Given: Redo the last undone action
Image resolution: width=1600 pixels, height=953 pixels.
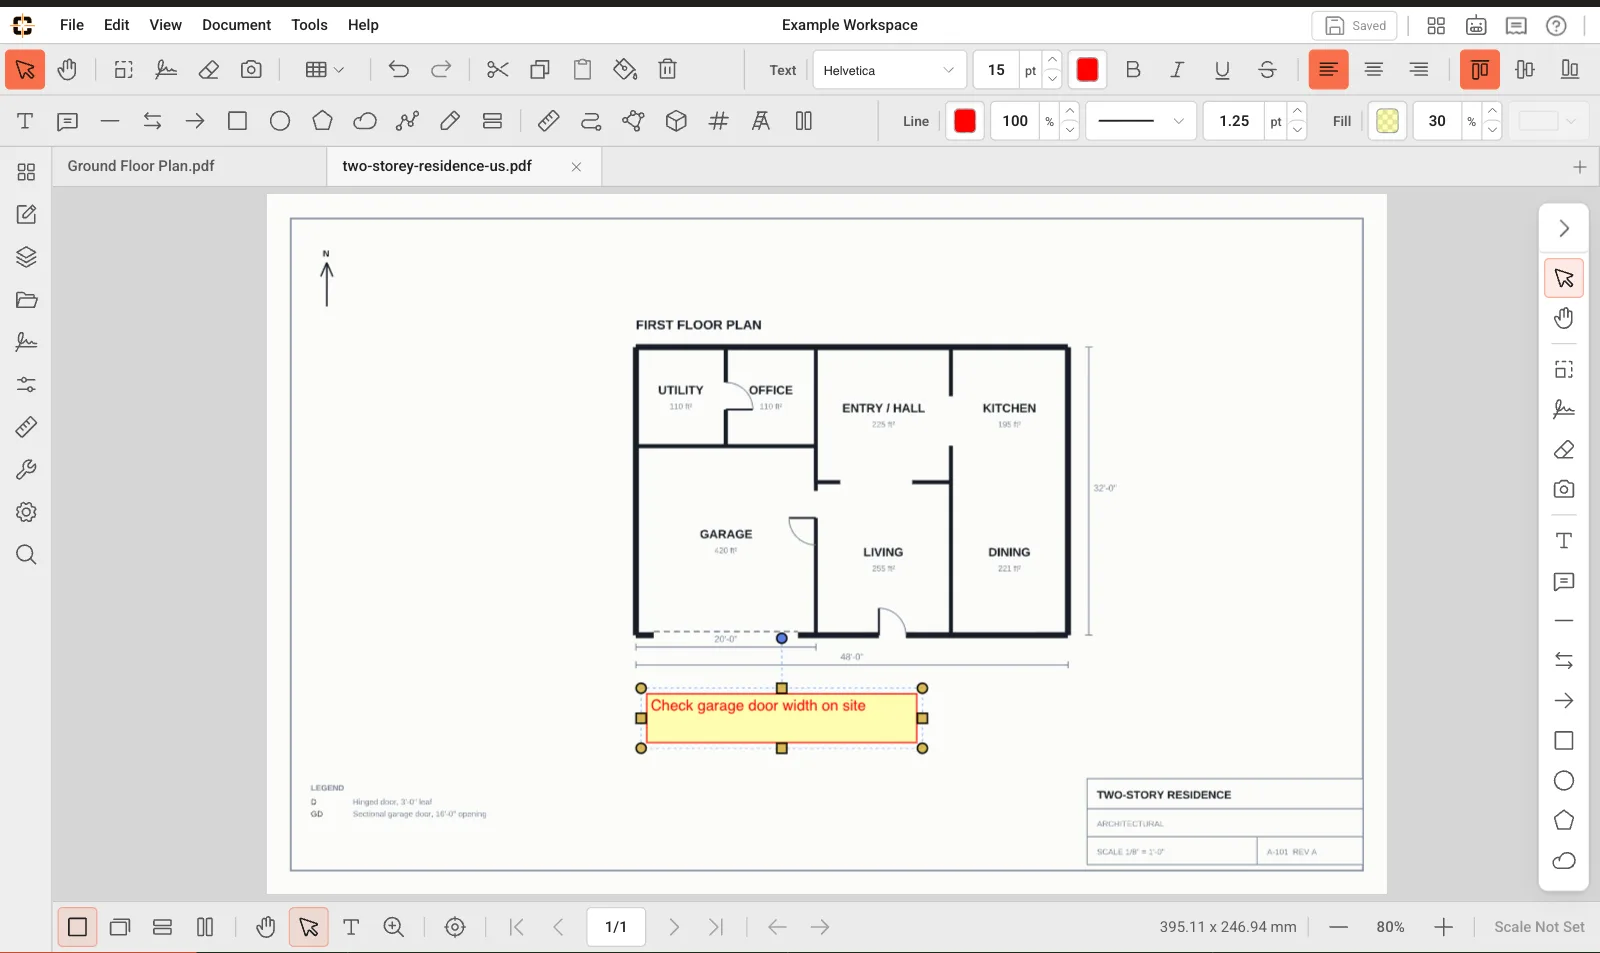Looking at the screenshot, I should point(441,70).
